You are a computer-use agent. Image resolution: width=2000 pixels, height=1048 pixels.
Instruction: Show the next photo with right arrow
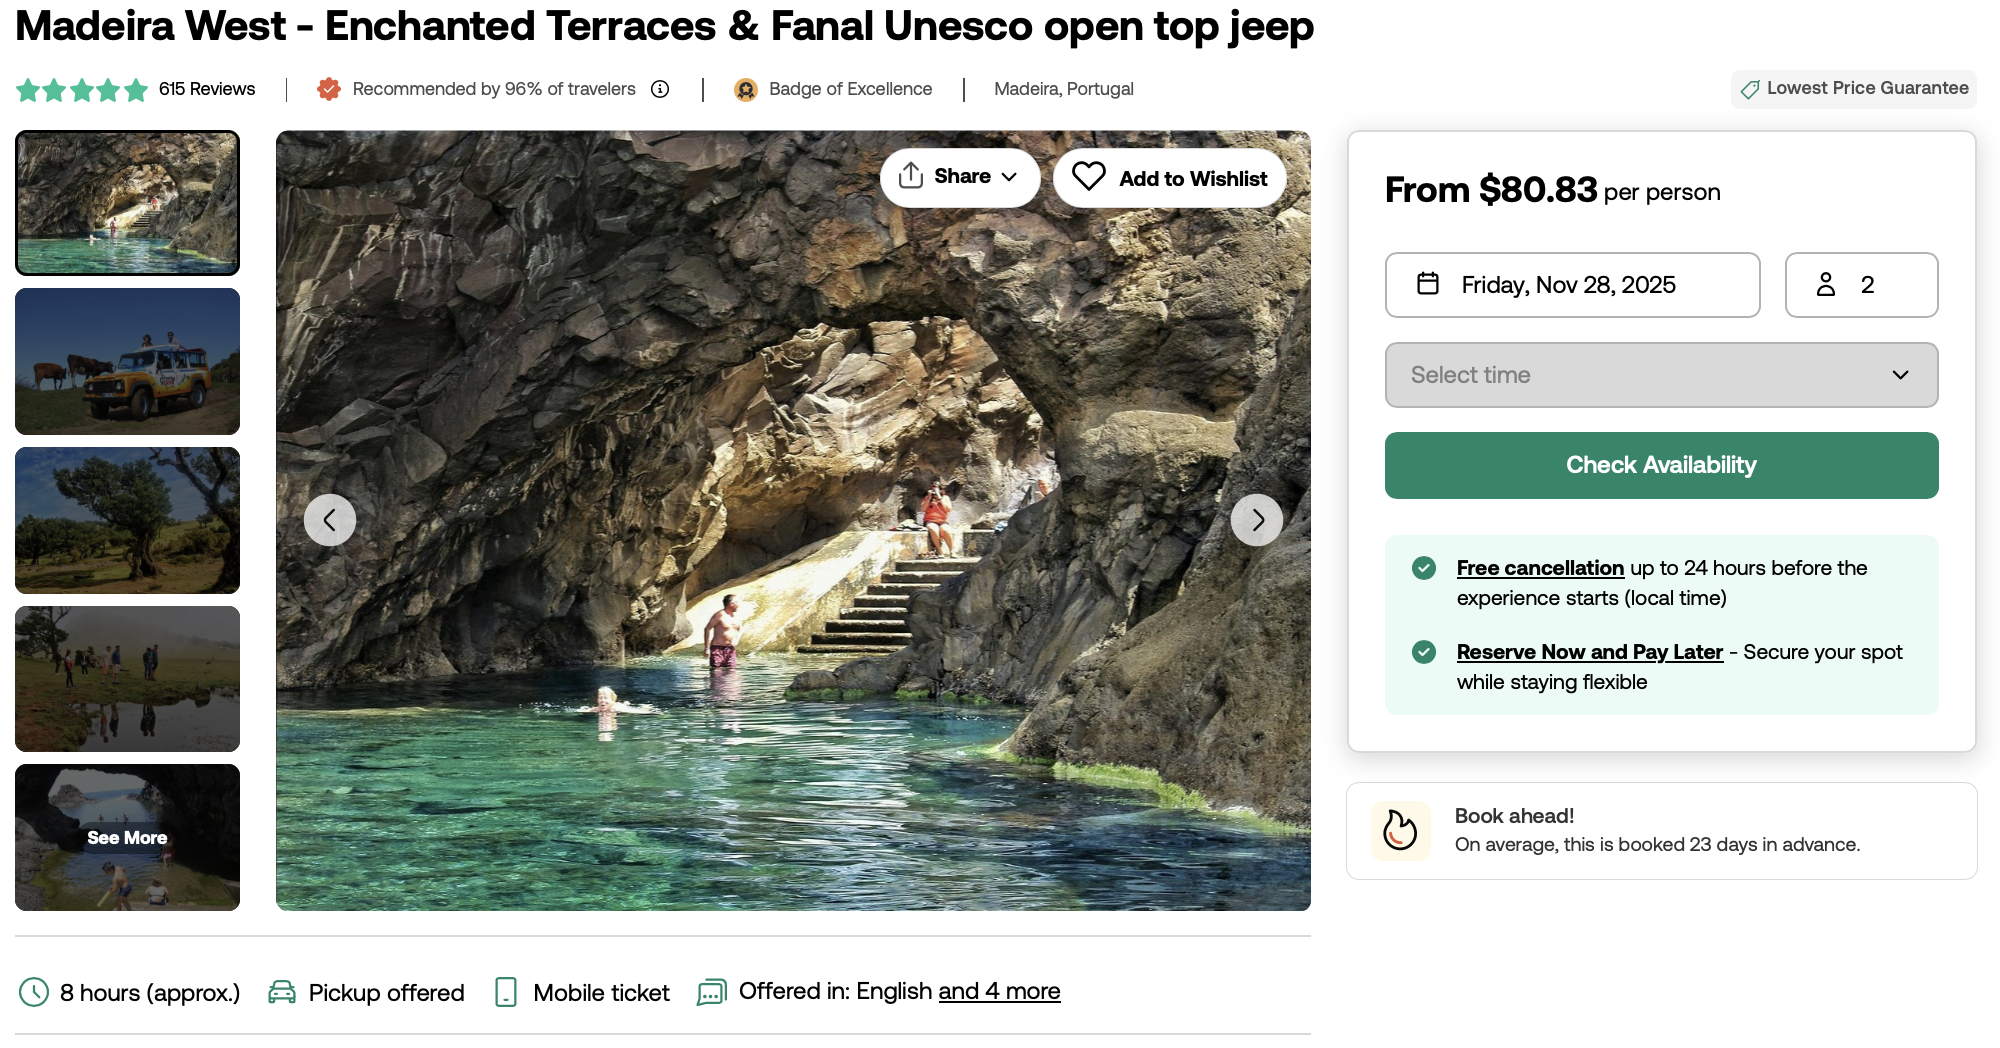(1257, 520)
